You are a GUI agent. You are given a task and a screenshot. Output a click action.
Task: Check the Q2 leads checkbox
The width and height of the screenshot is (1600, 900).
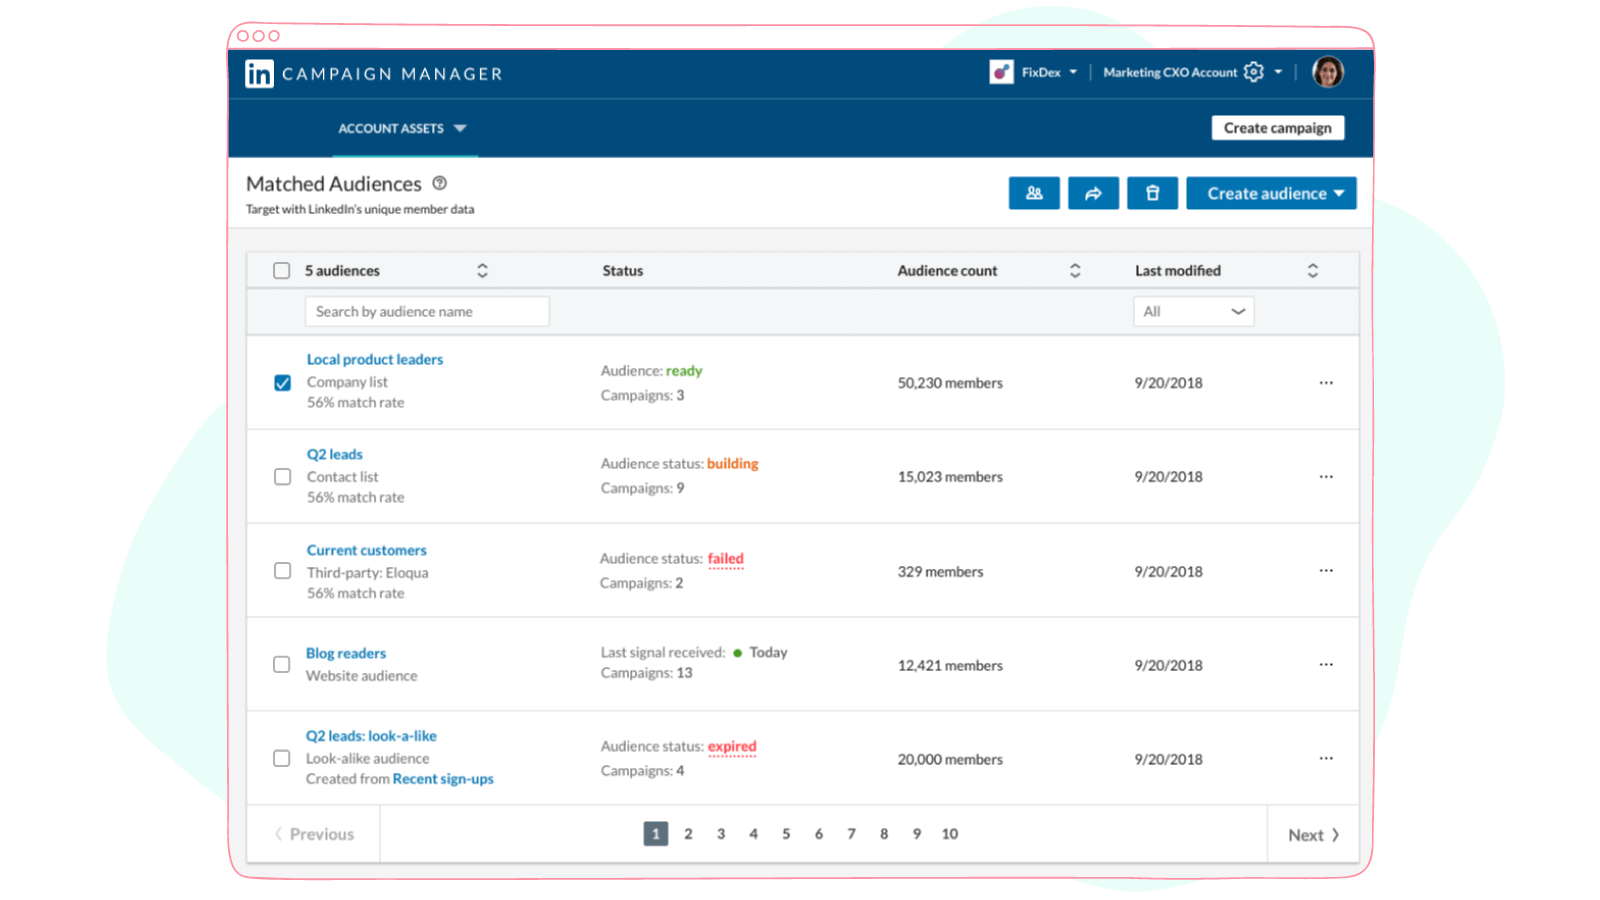[281, 477]
